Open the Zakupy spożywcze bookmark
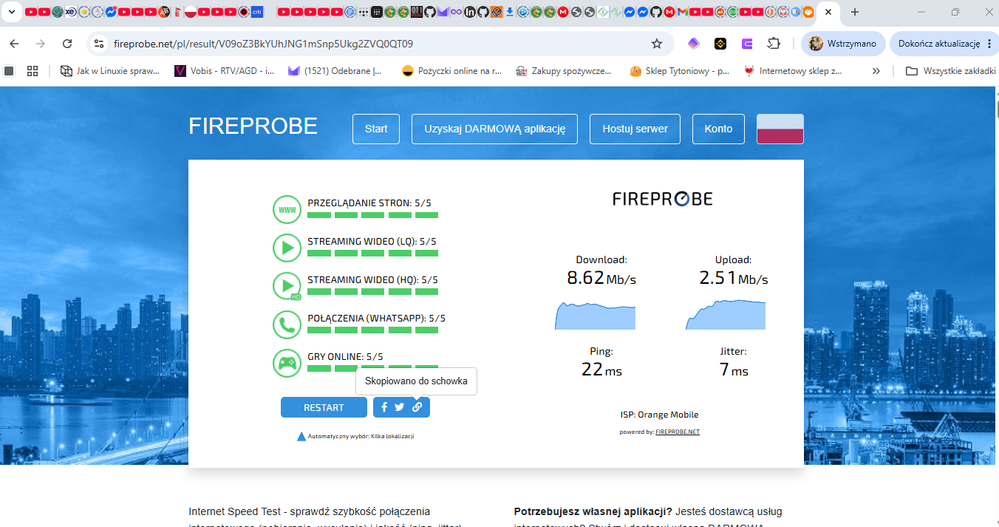The image size is (999, 527). point(563,71)
